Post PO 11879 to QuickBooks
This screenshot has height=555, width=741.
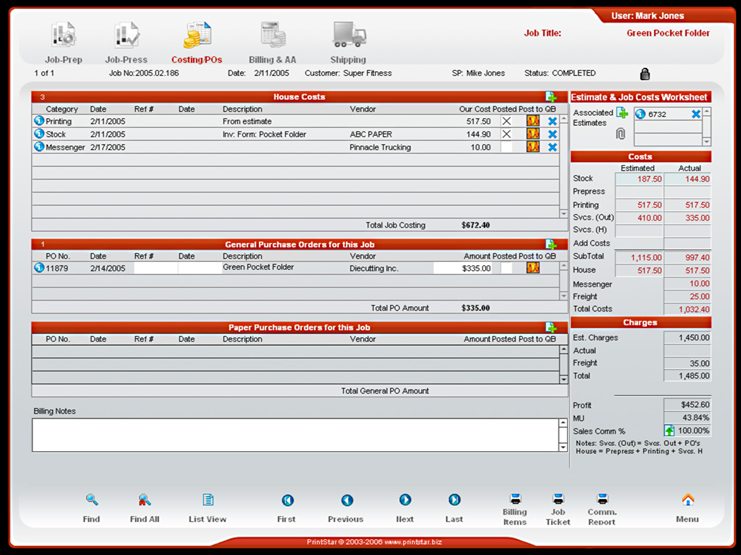tap(533, 268)
